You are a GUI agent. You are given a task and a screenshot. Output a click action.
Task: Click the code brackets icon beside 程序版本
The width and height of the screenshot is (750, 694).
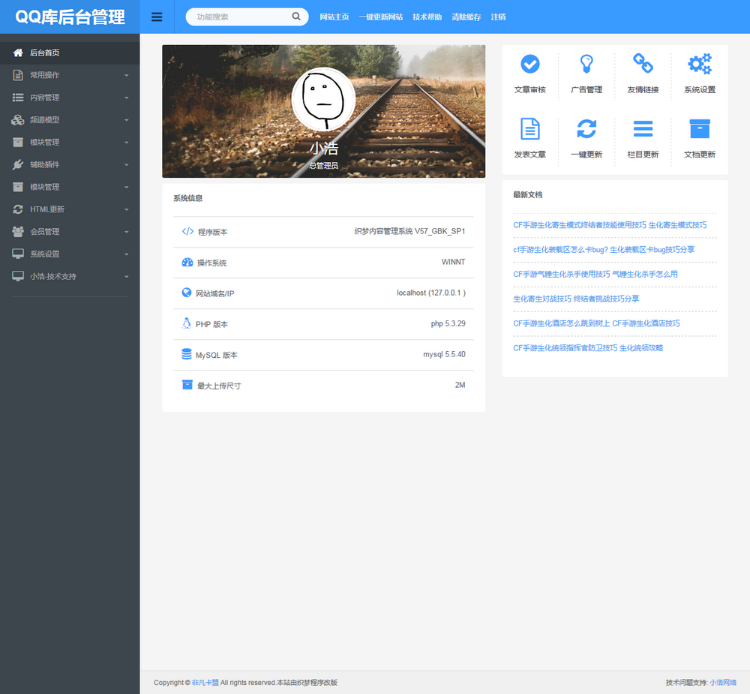tap(188, 231)
